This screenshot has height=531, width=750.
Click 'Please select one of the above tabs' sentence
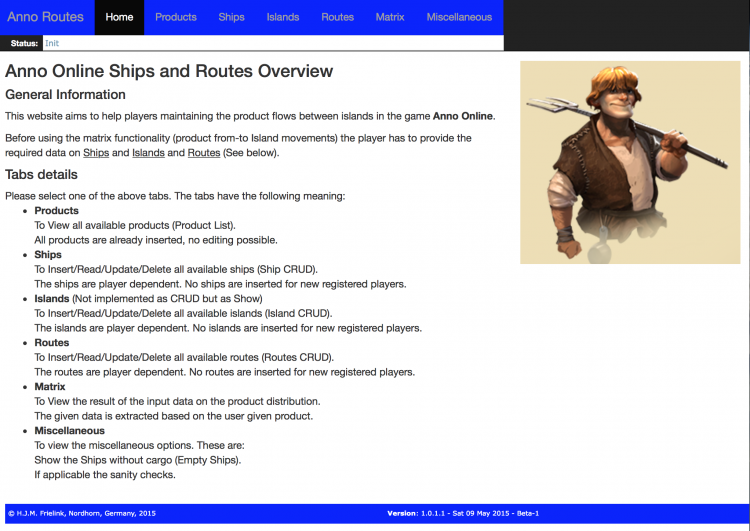pyautogui.click(x=175, y=196)
